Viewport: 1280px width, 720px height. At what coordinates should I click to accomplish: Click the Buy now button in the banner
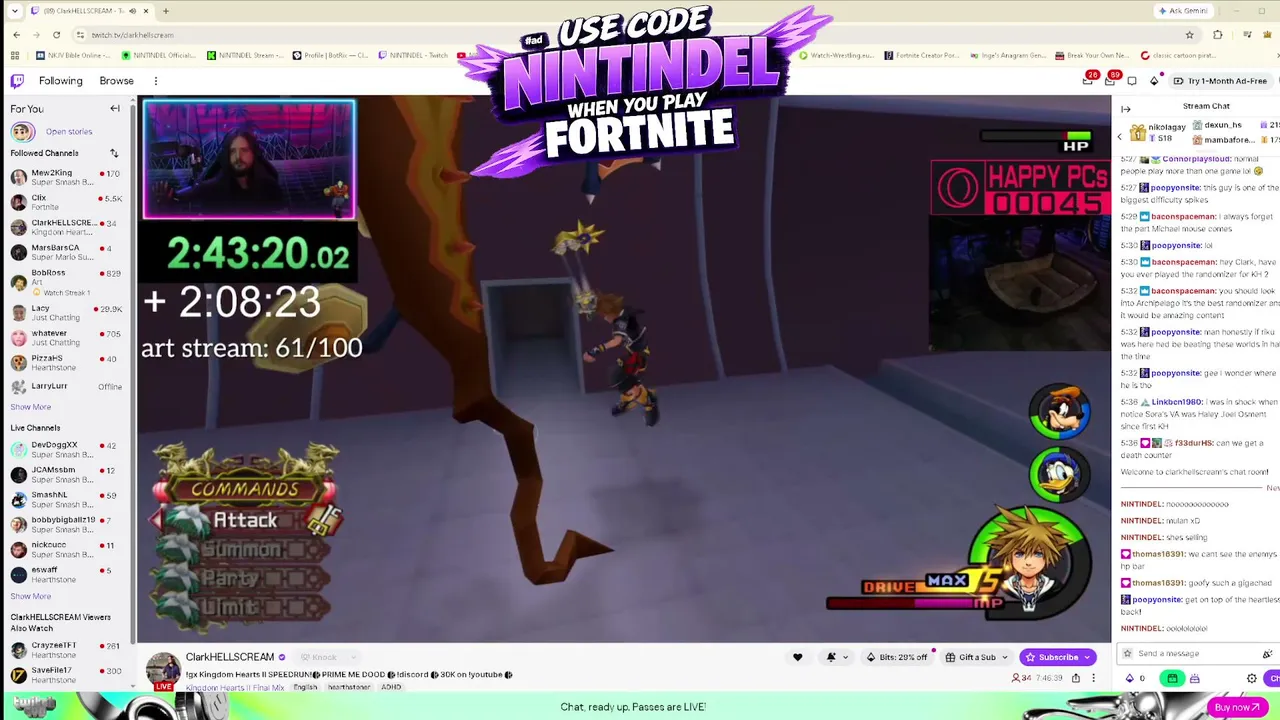point(1236,707)
